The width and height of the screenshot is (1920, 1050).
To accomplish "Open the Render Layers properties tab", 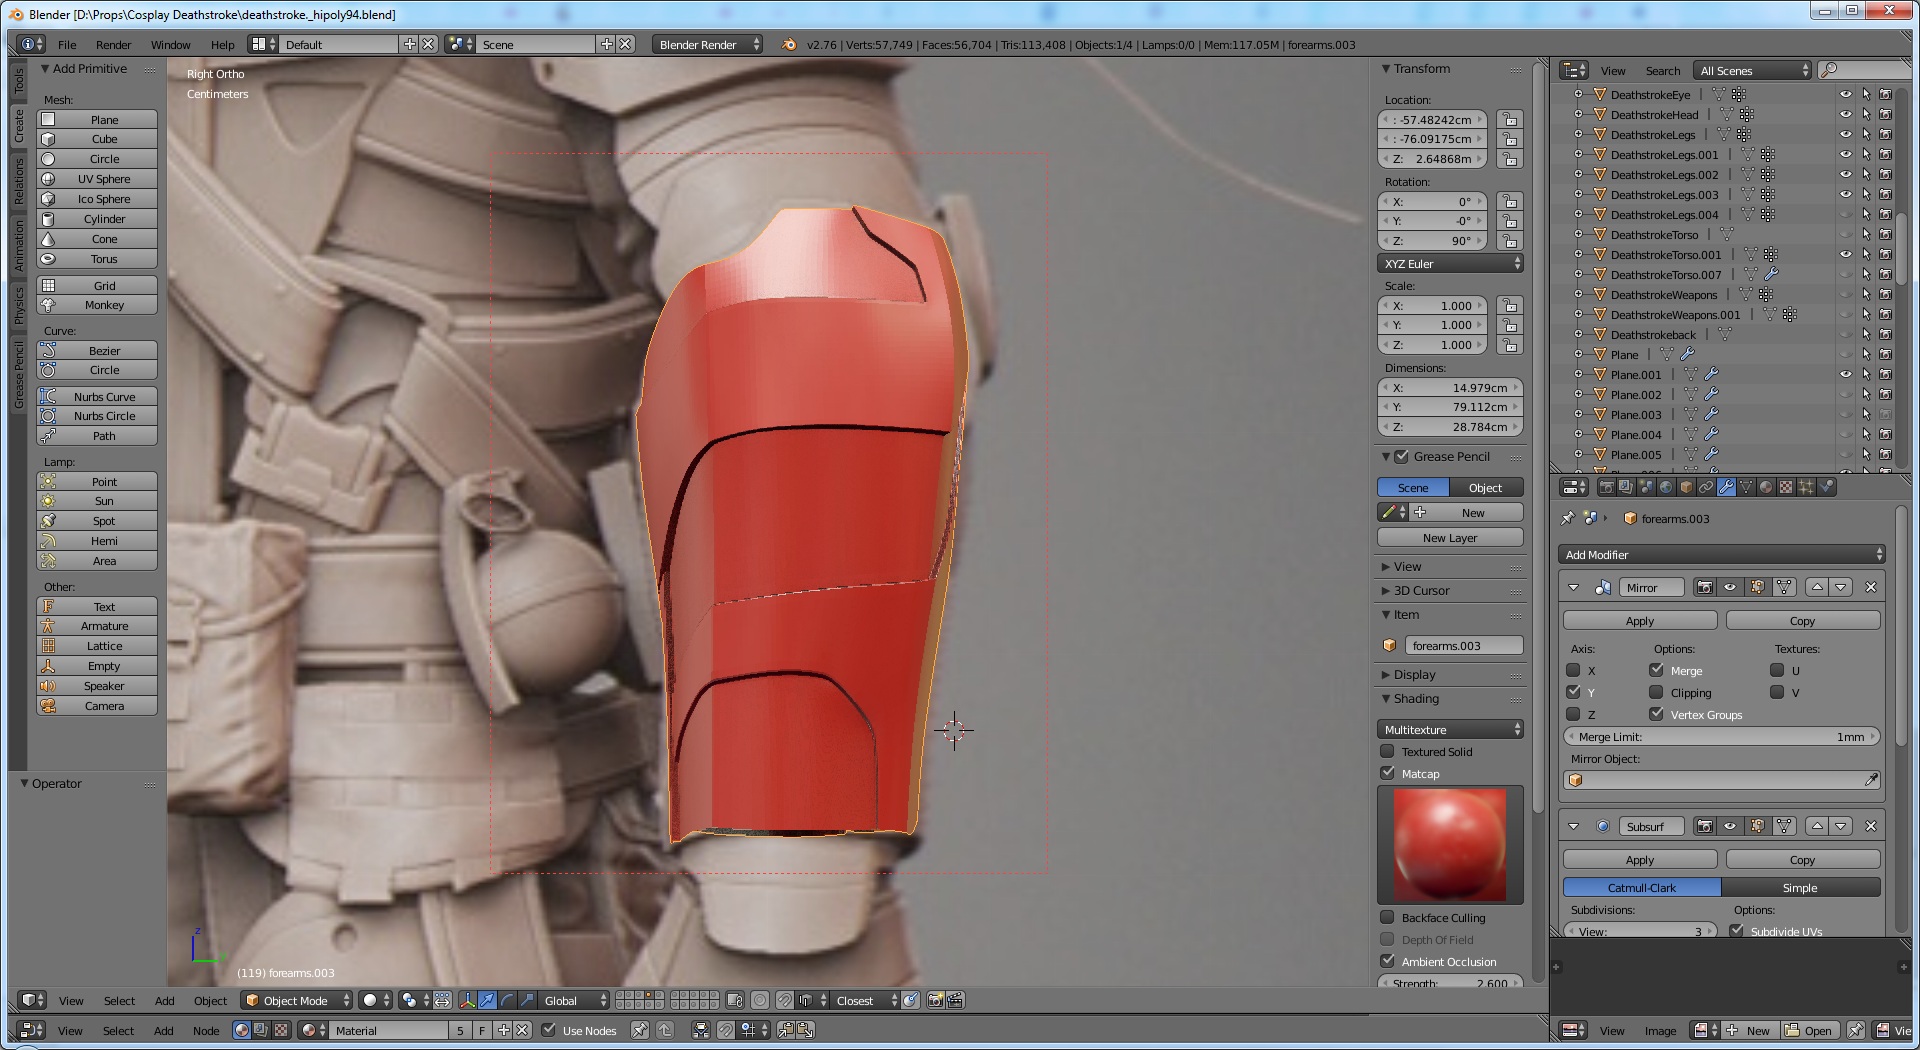I will tap(1626, 487).
